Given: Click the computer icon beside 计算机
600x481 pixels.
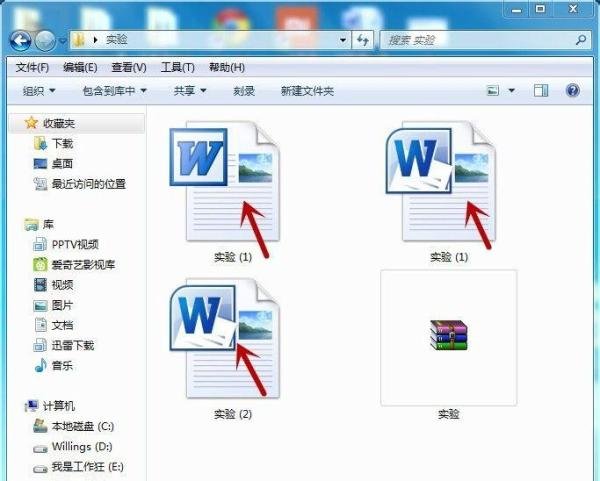Looking at the screenshot, I should click(31, 406).
